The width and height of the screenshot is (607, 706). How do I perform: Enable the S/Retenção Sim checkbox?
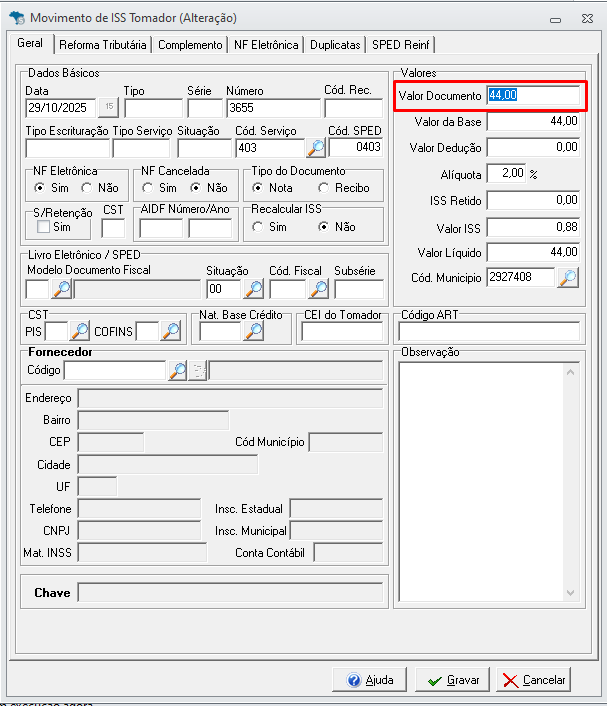click(43, 226)
